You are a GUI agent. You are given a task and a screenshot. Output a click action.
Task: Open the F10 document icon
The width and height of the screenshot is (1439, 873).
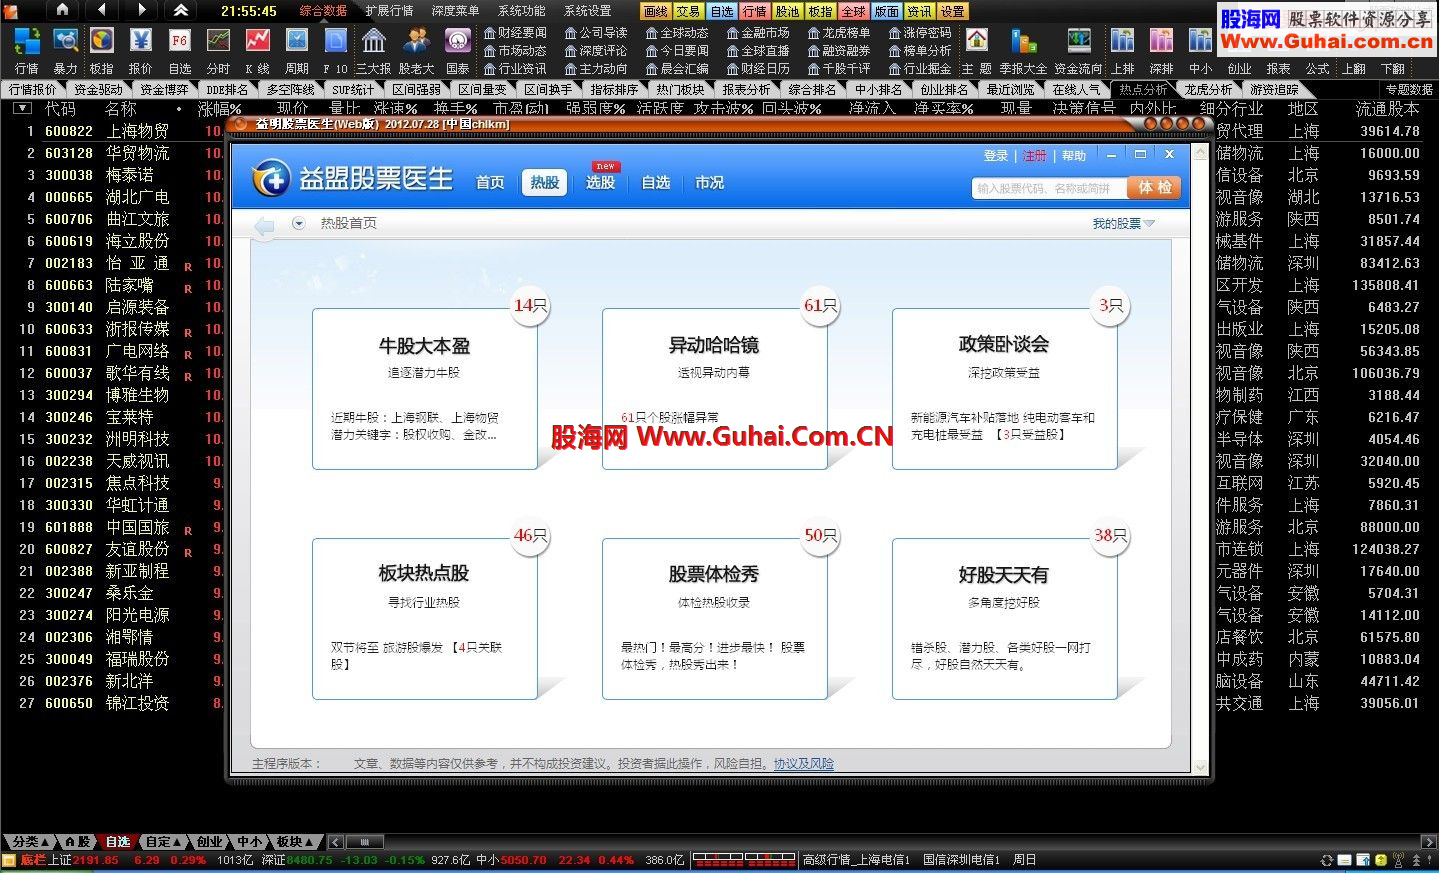[x=336, y=41]
